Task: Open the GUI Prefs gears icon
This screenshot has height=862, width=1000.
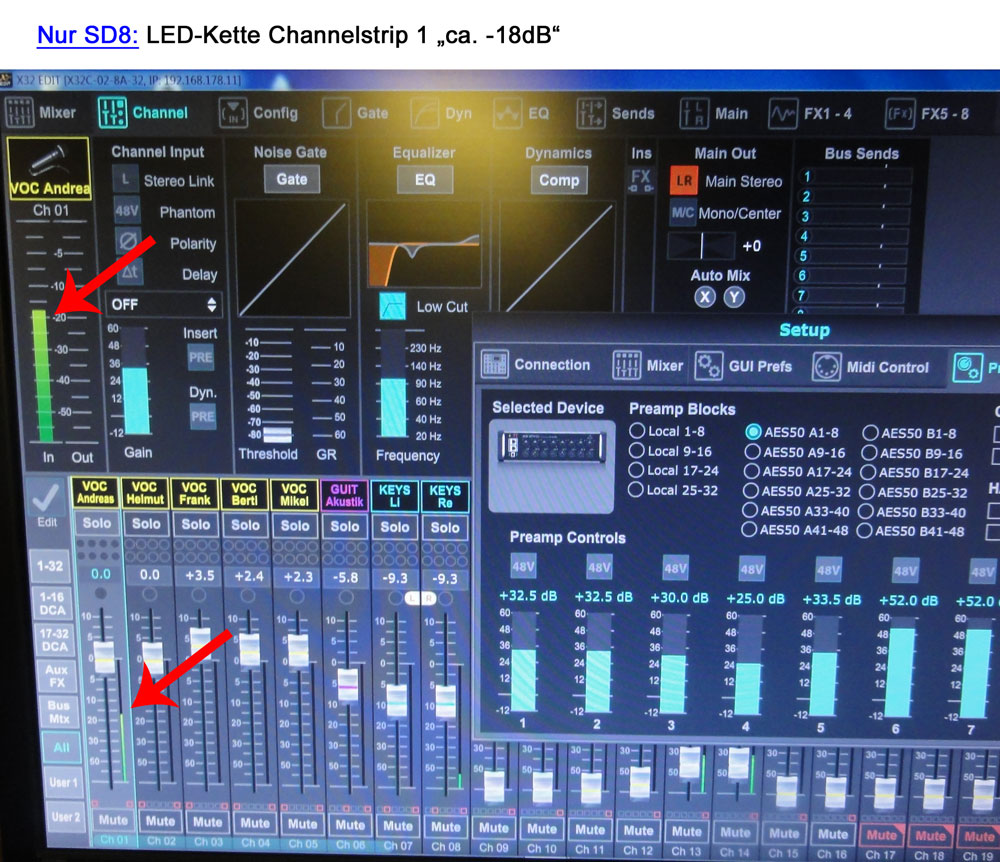Action: coord(708,366)
